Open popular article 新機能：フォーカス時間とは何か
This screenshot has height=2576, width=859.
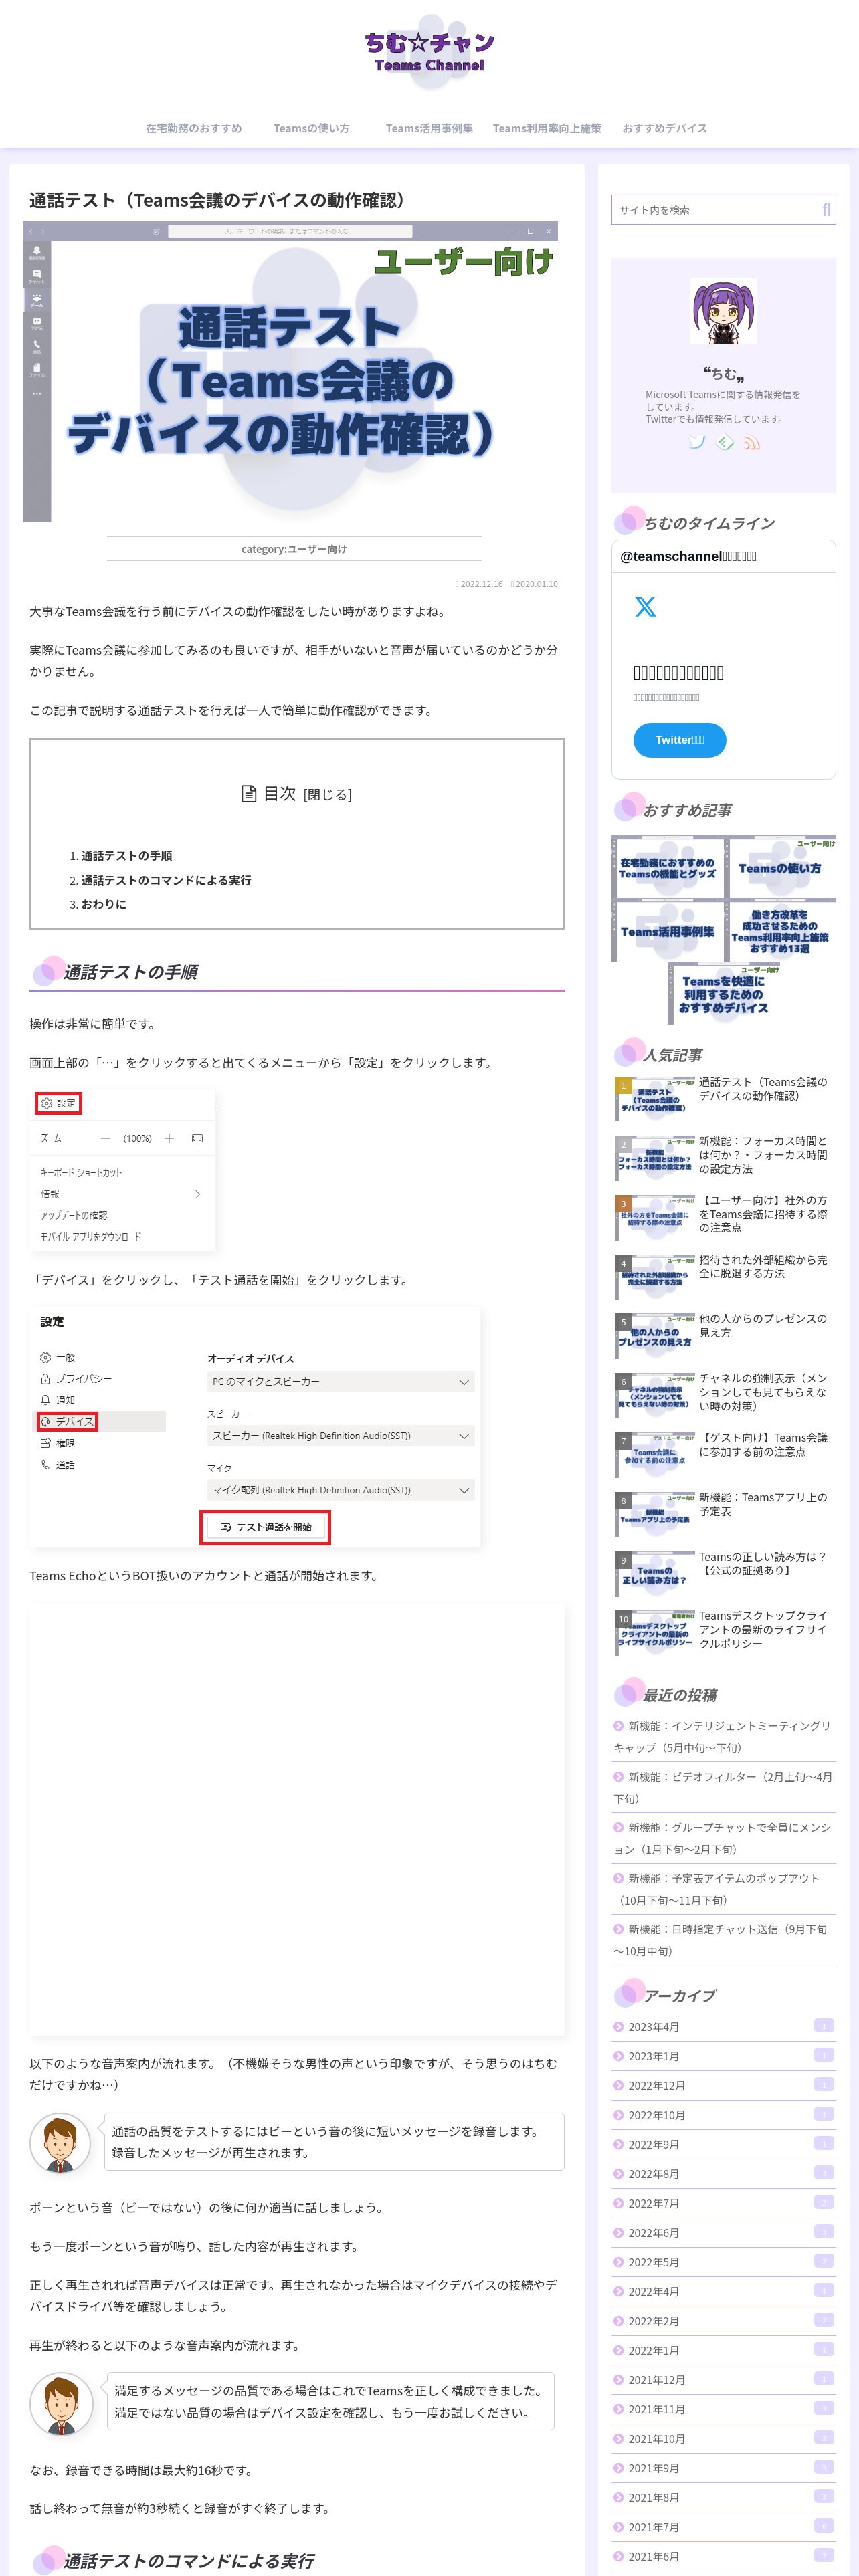pyautogui.click(x=724, y=1157)
